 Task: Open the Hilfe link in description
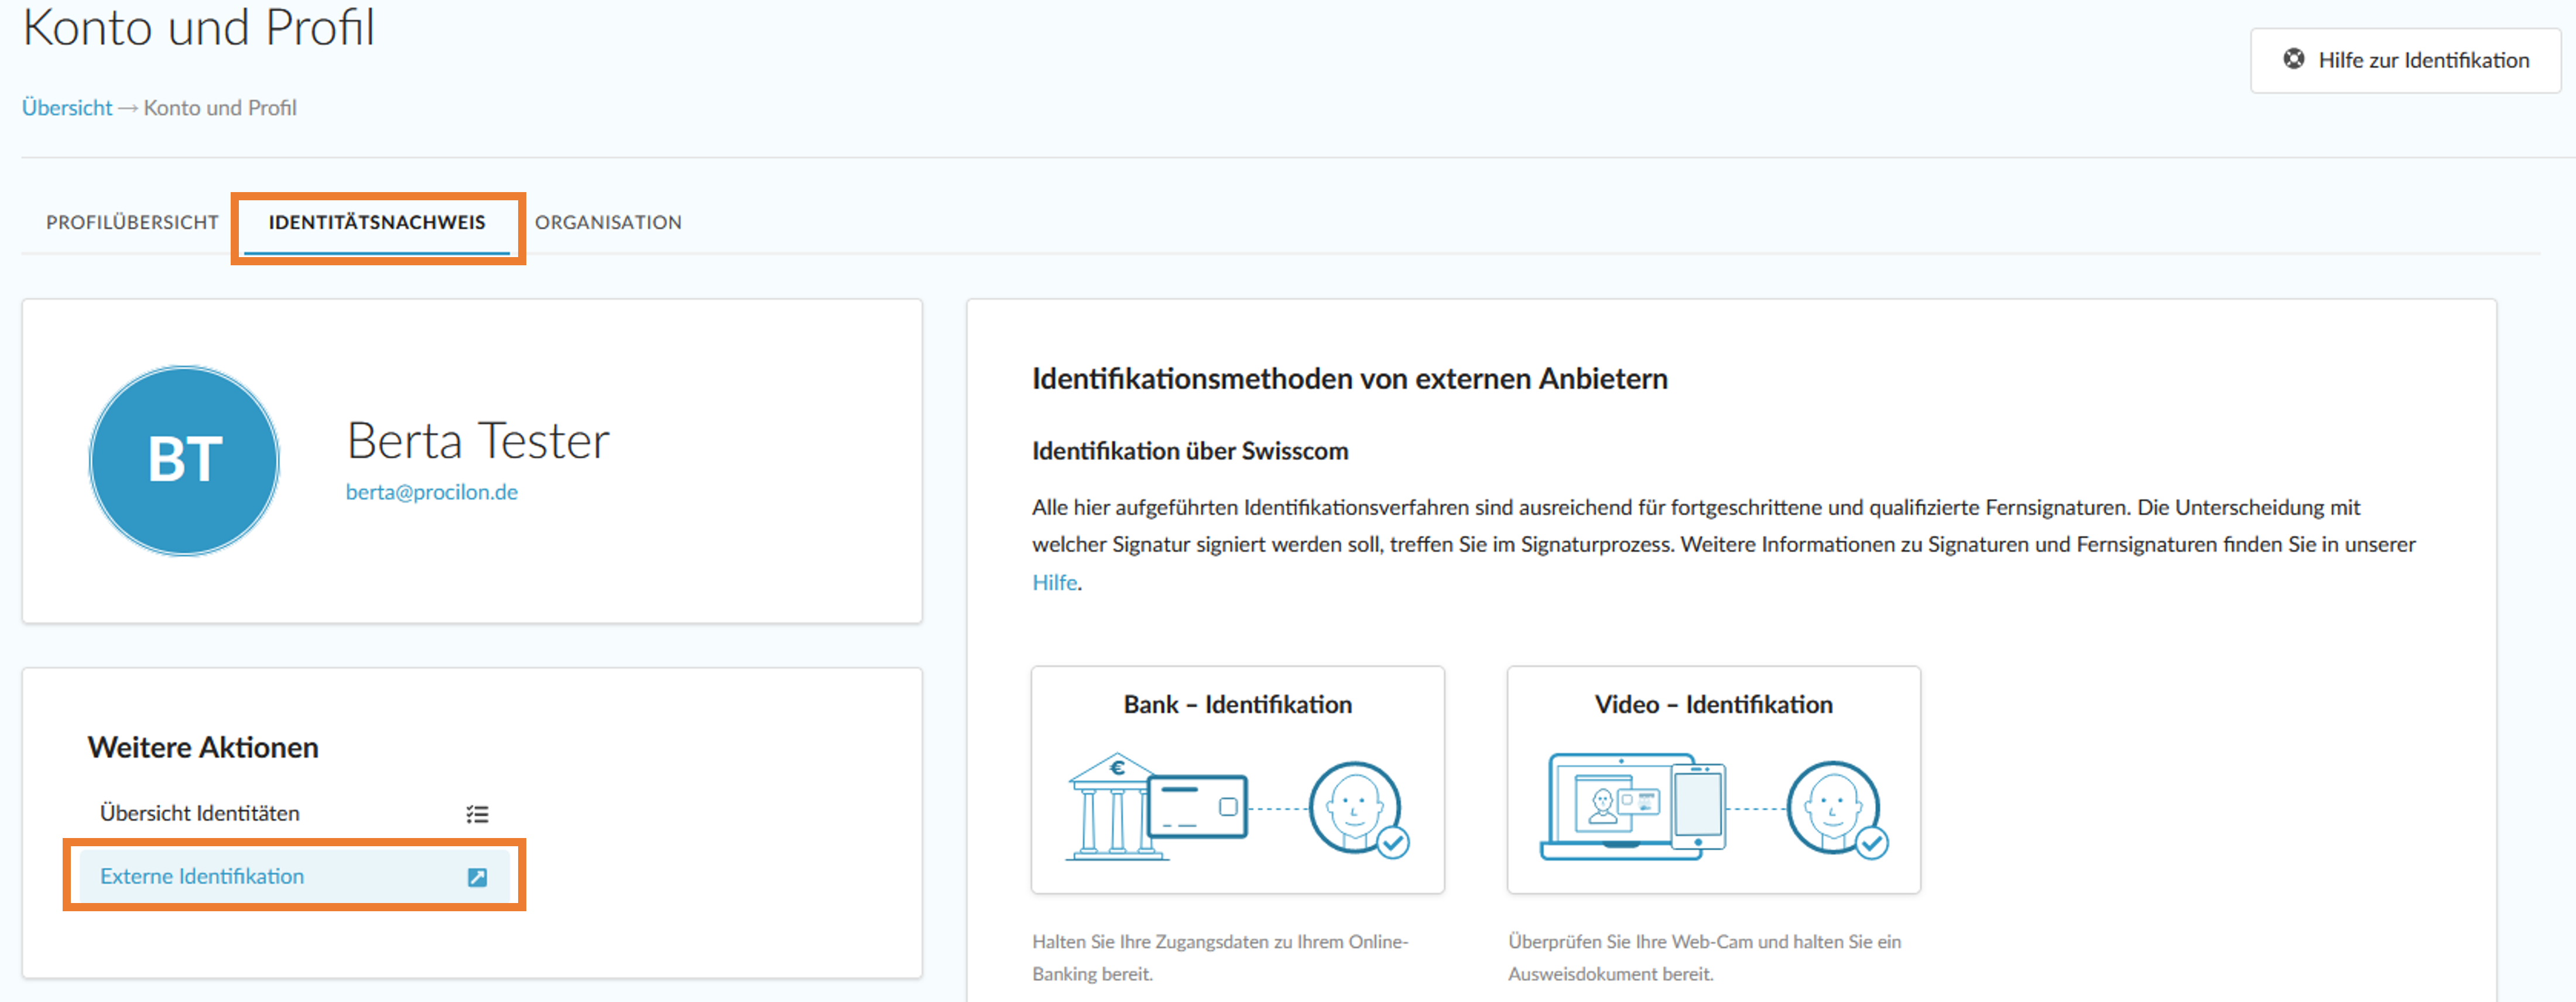pyautogui.click(x=1054, y=582)
